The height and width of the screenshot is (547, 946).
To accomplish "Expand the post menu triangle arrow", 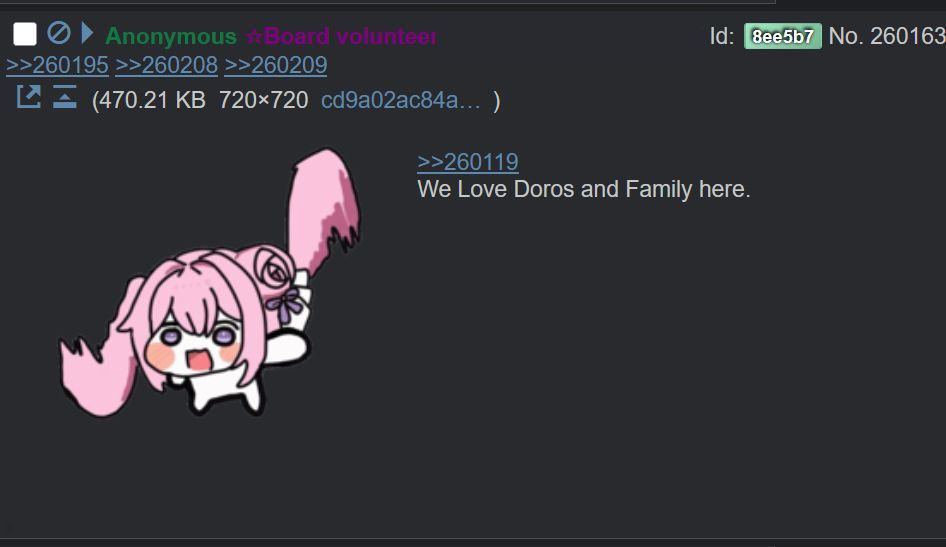I will point(87,33).
